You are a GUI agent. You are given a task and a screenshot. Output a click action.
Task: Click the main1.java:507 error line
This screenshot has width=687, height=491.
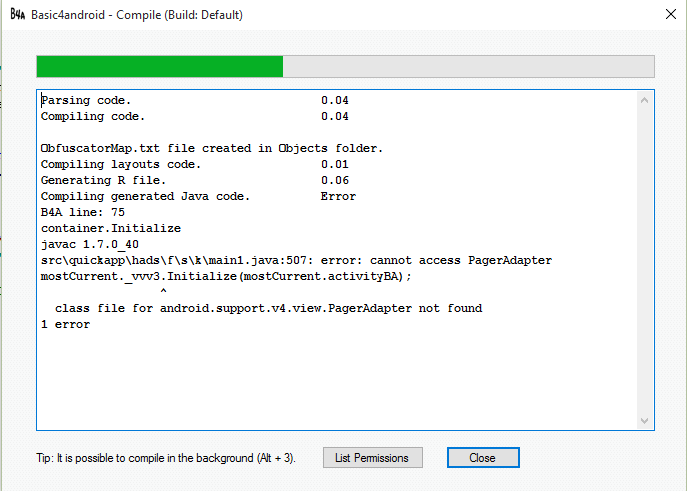(x=296, y=261)
